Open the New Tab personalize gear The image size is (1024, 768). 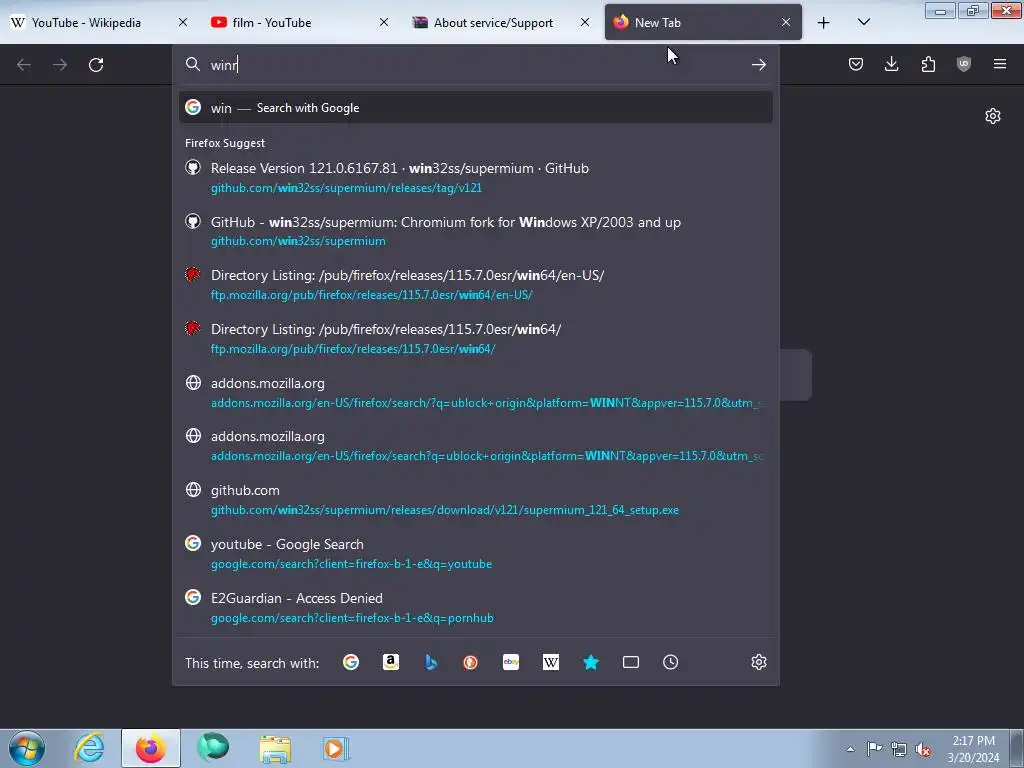[x=993, y=116]
